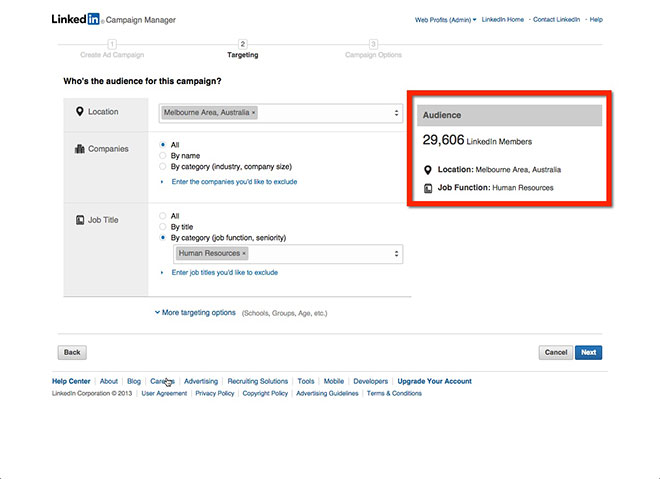Open the Web Profits (Admin) account menu
The image size is (660, 479).
pyautogui.click(x=445, y=20)
